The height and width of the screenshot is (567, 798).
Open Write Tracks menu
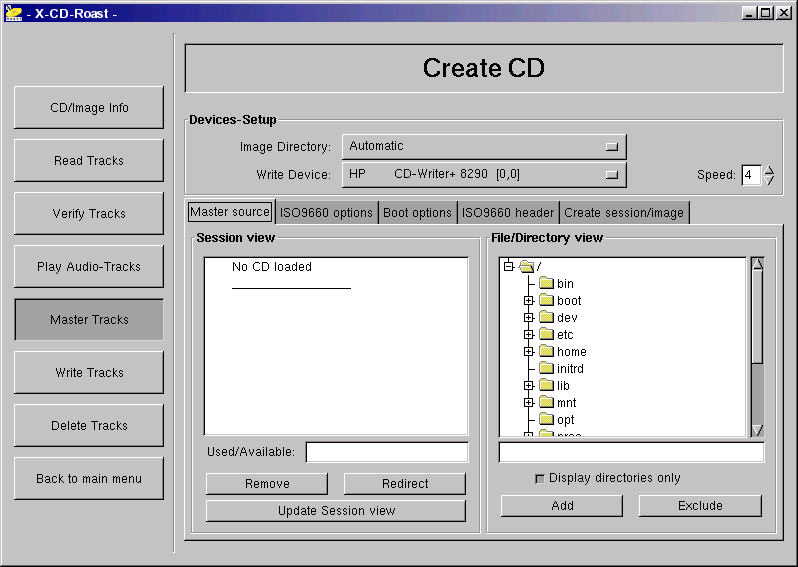tap(89, 372)
